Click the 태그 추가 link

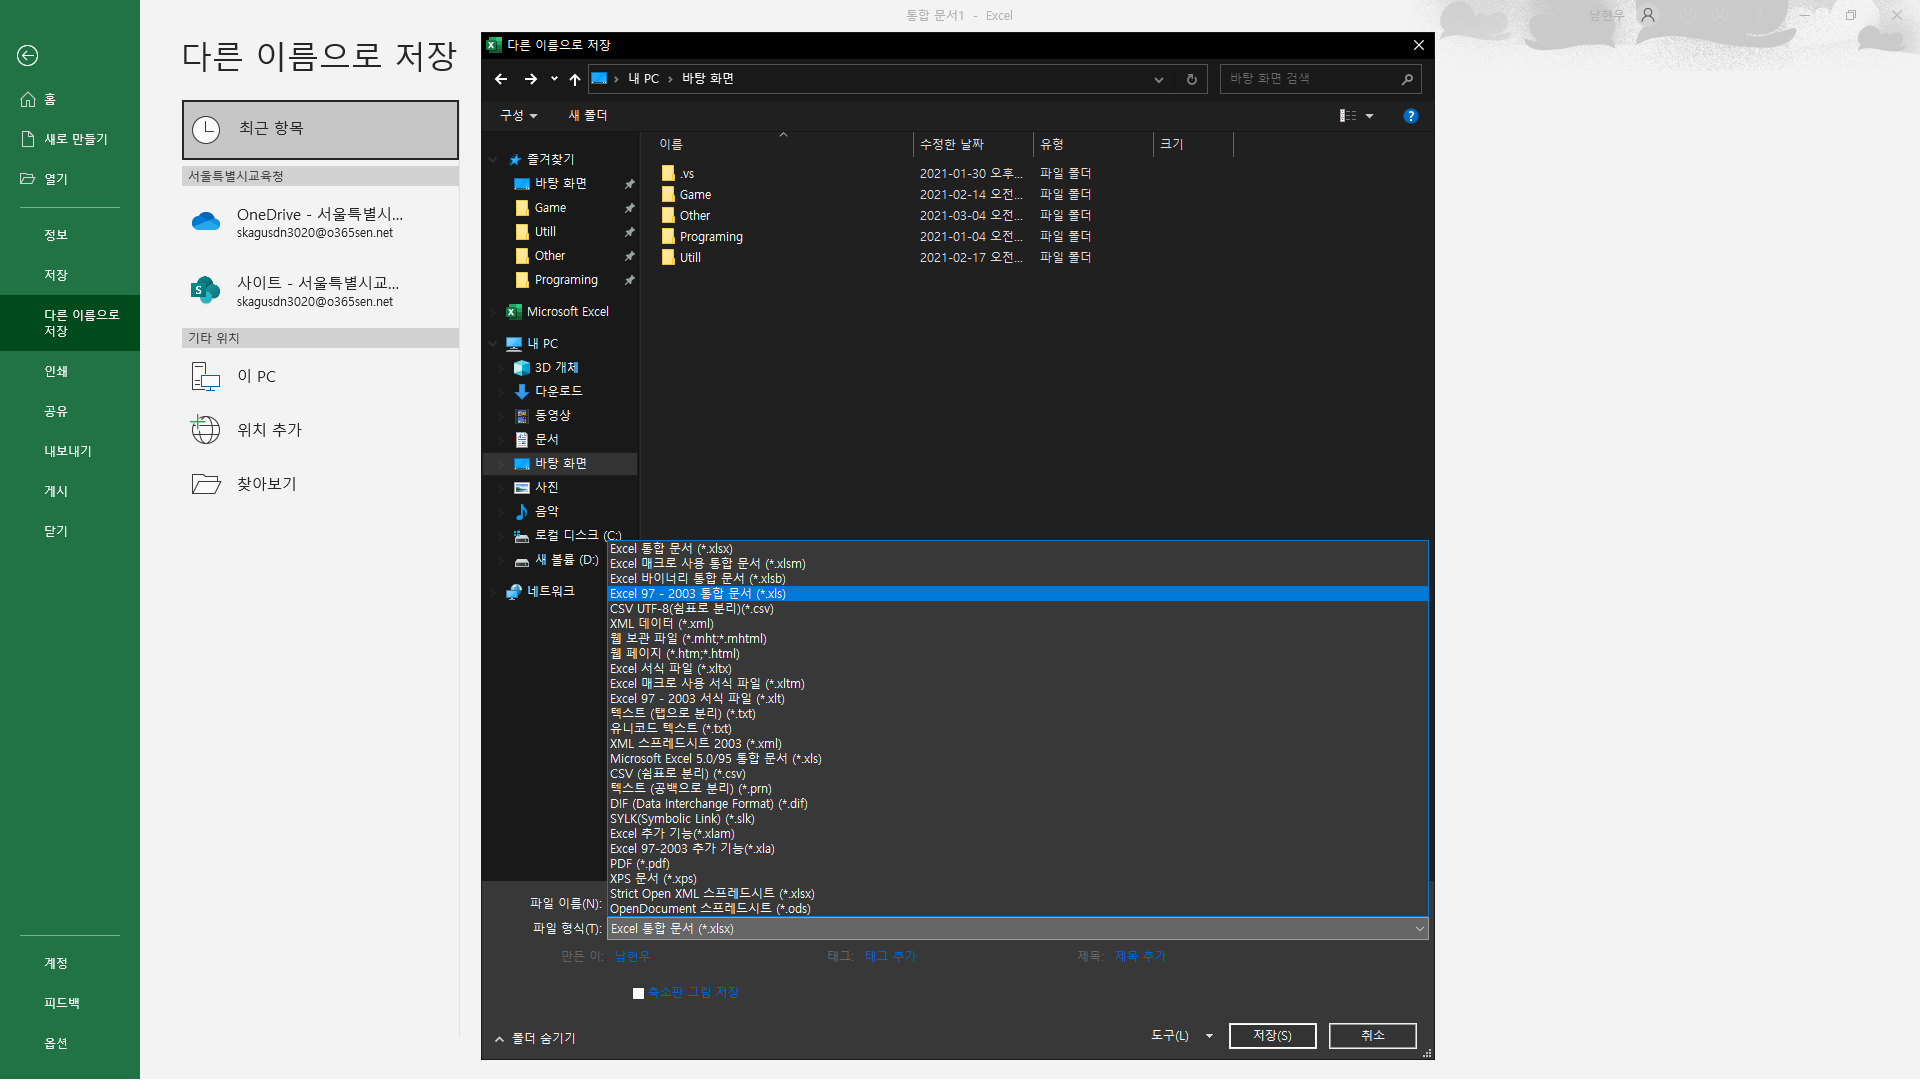click(x=890, y=957)
